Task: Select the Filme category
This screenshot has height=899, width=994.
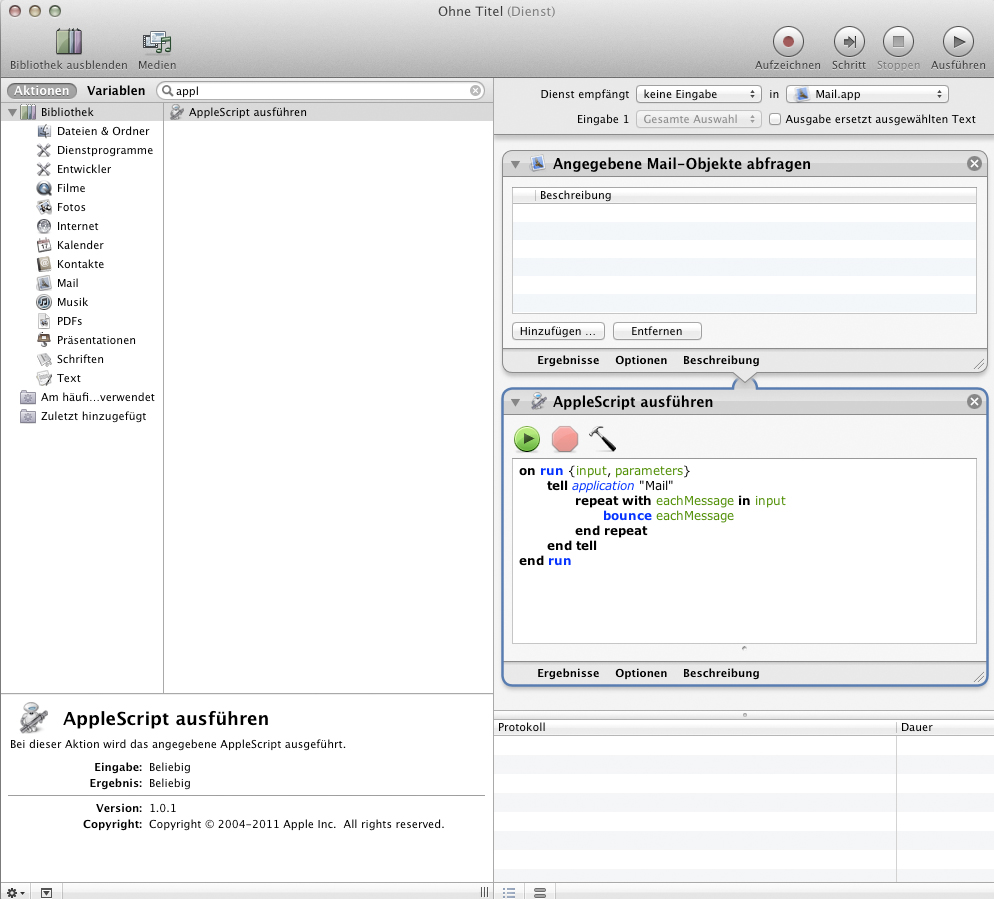Action: (x=71, y=188)
